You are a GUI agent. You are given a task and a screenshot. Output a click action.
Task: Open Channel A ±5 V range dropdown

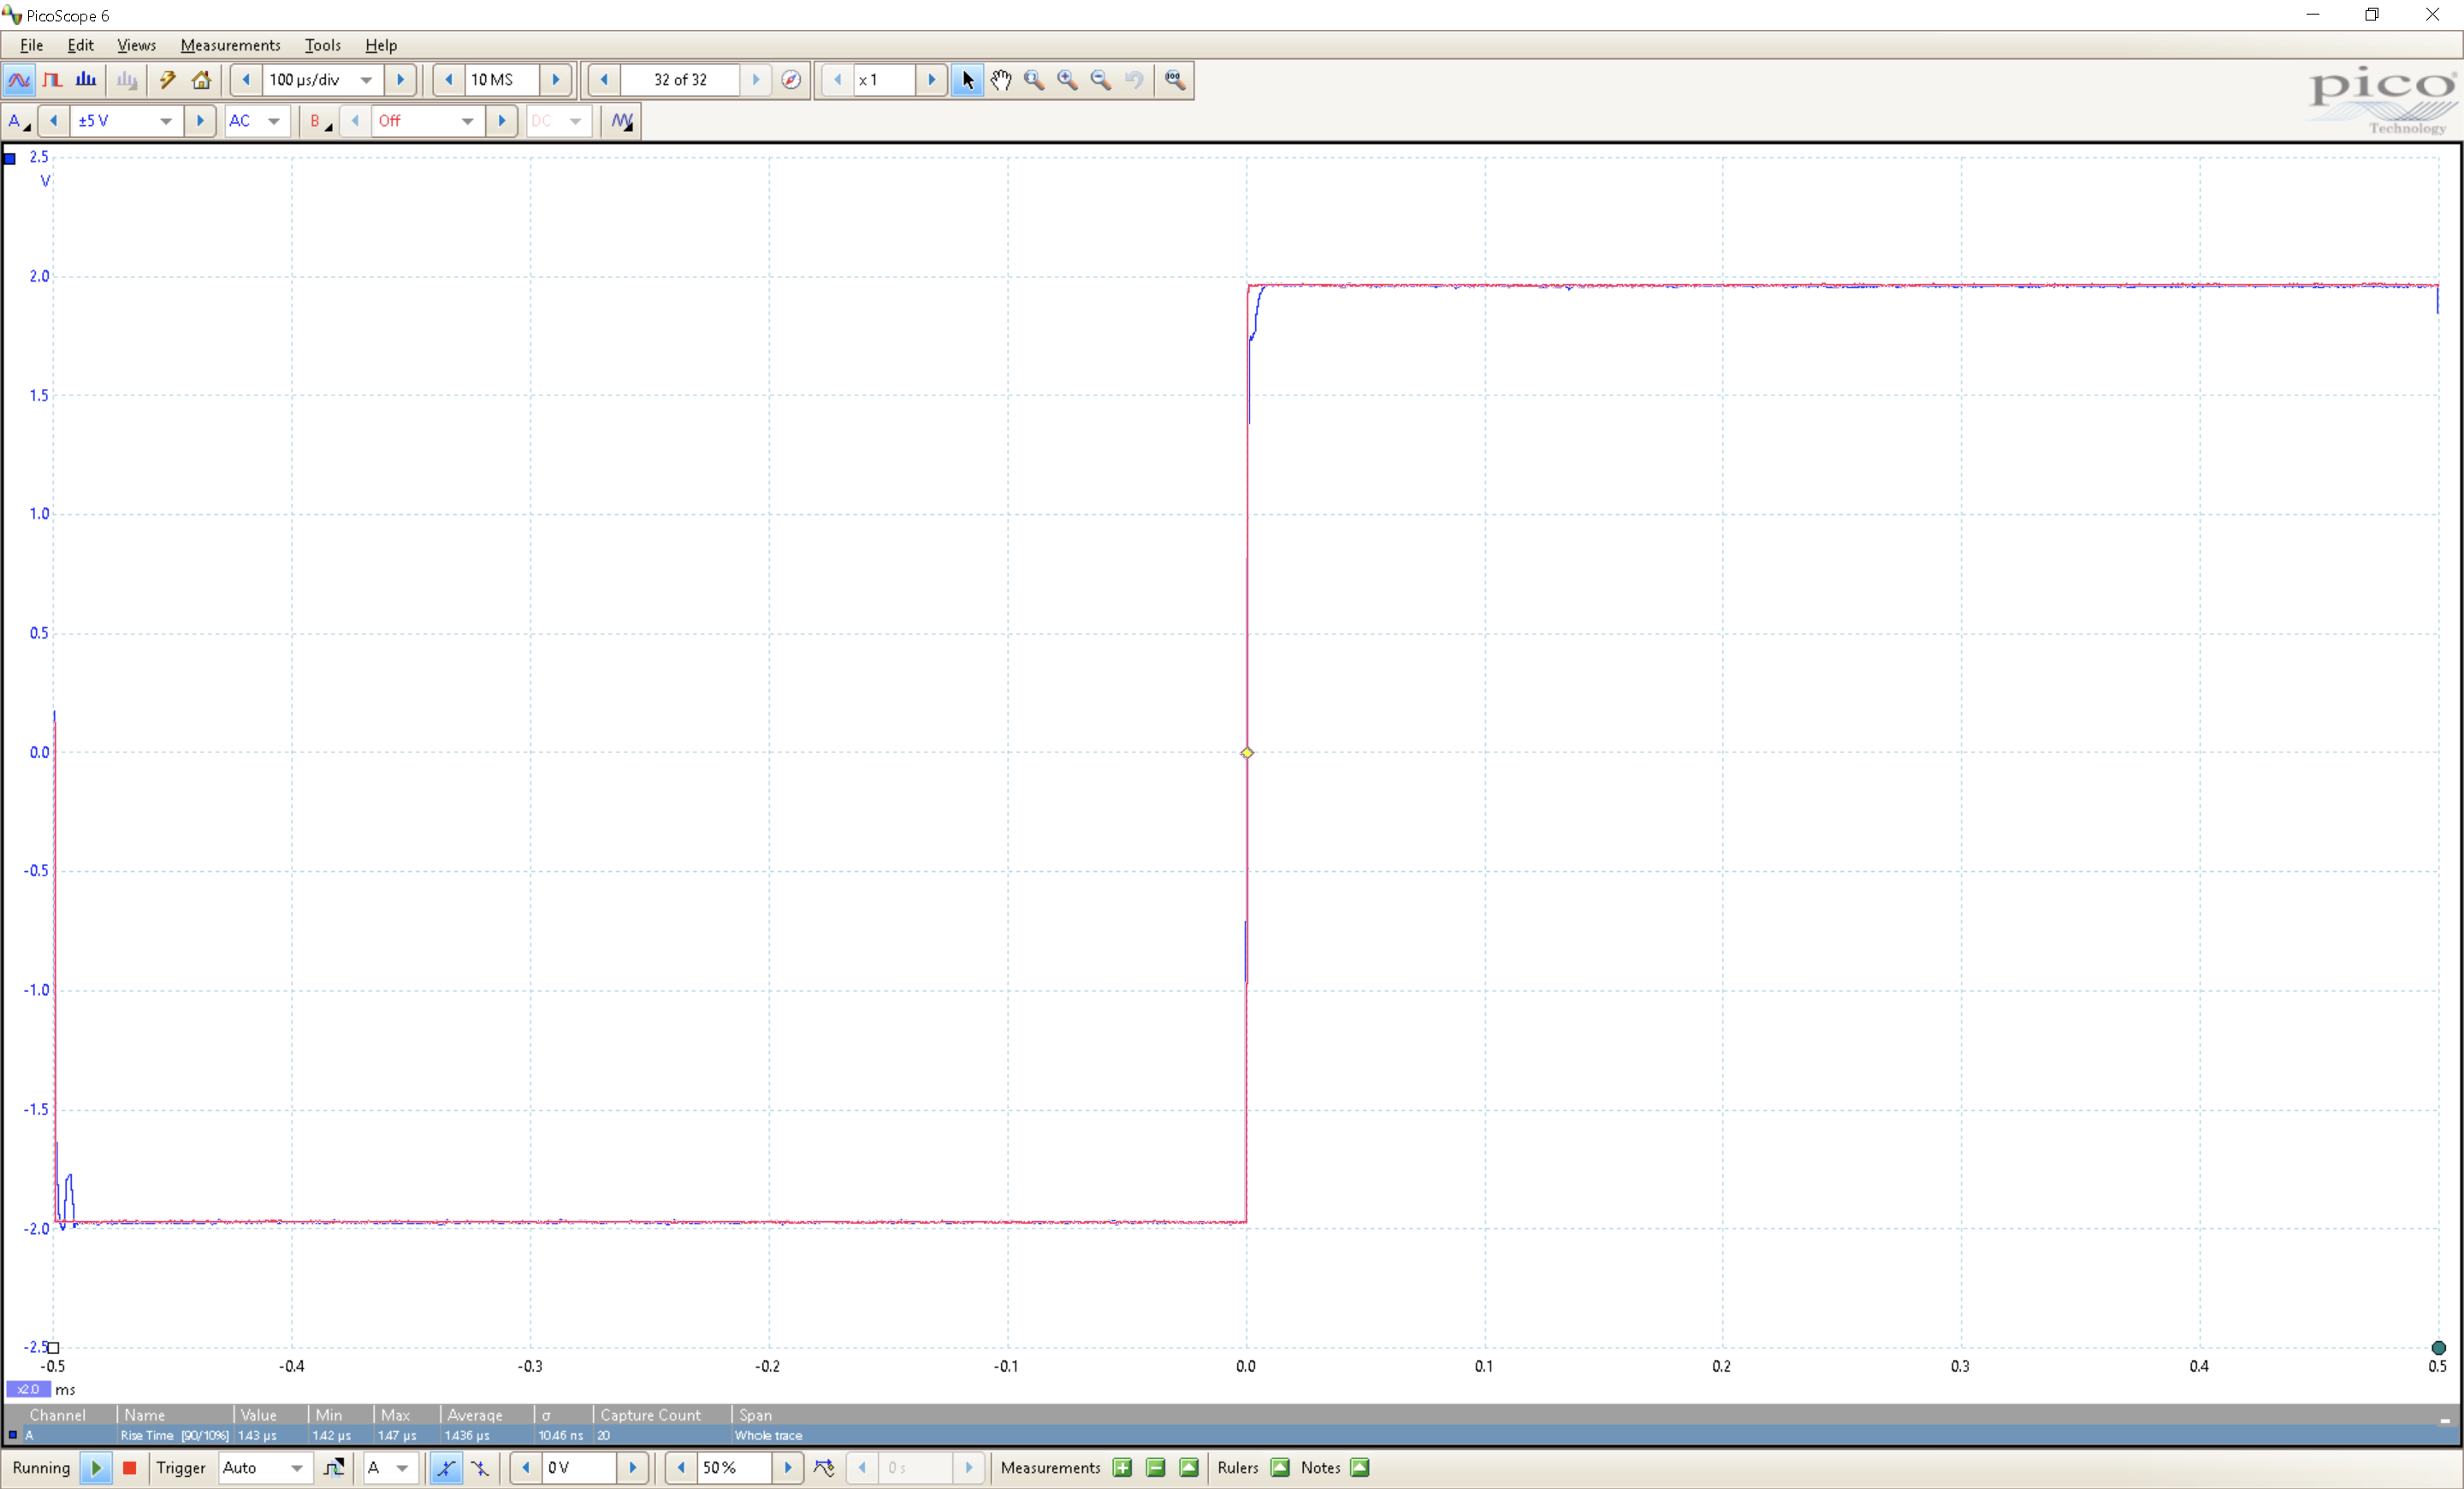tap(126, 121)
